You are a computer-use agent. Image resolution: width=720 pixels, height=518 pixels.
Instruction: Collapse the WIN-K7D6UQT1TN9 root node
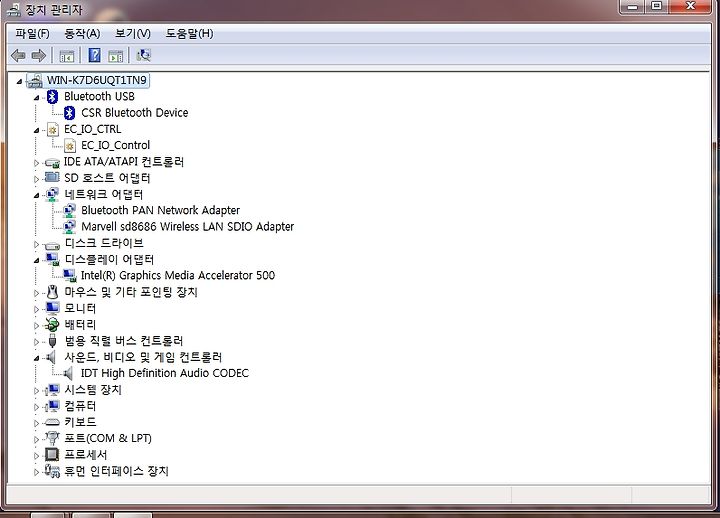[19, 82]
